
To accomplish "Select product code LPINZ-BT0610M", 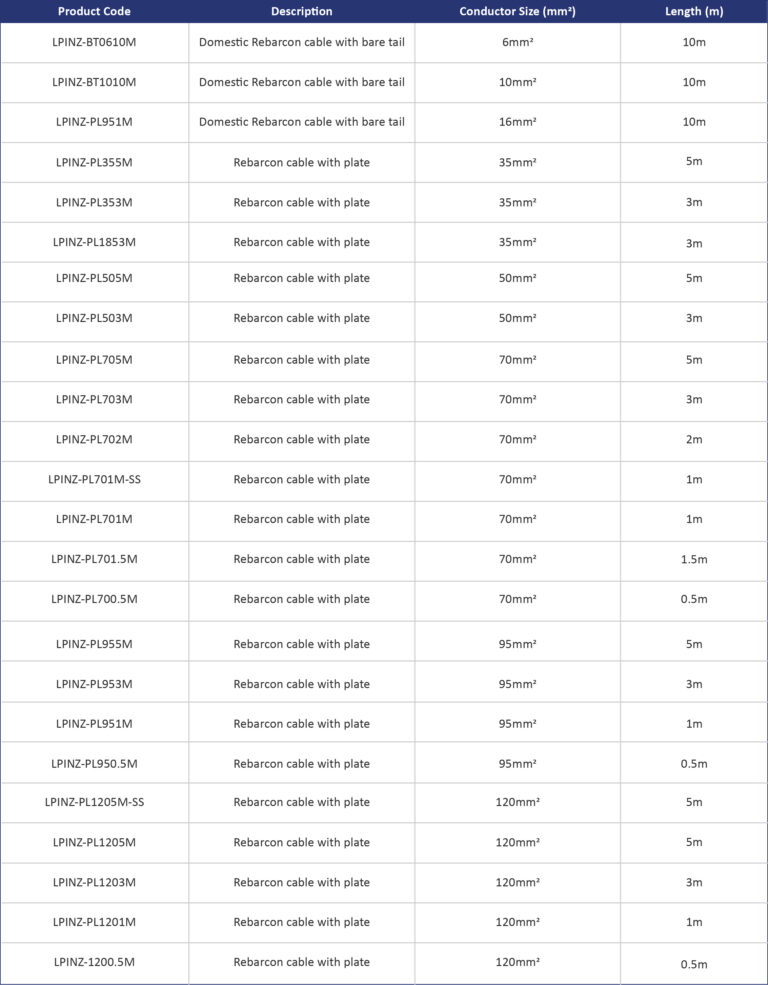I will (x=94, y=42).
